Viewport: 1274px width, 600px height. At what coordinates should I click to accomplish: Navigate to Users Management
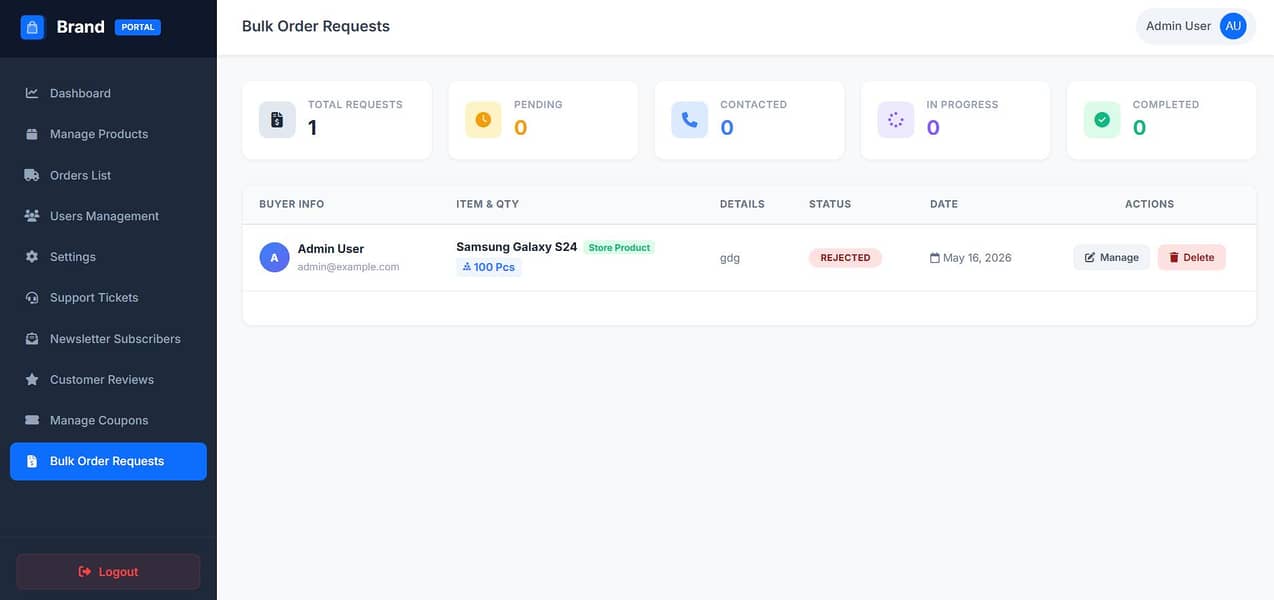point(108,216)
